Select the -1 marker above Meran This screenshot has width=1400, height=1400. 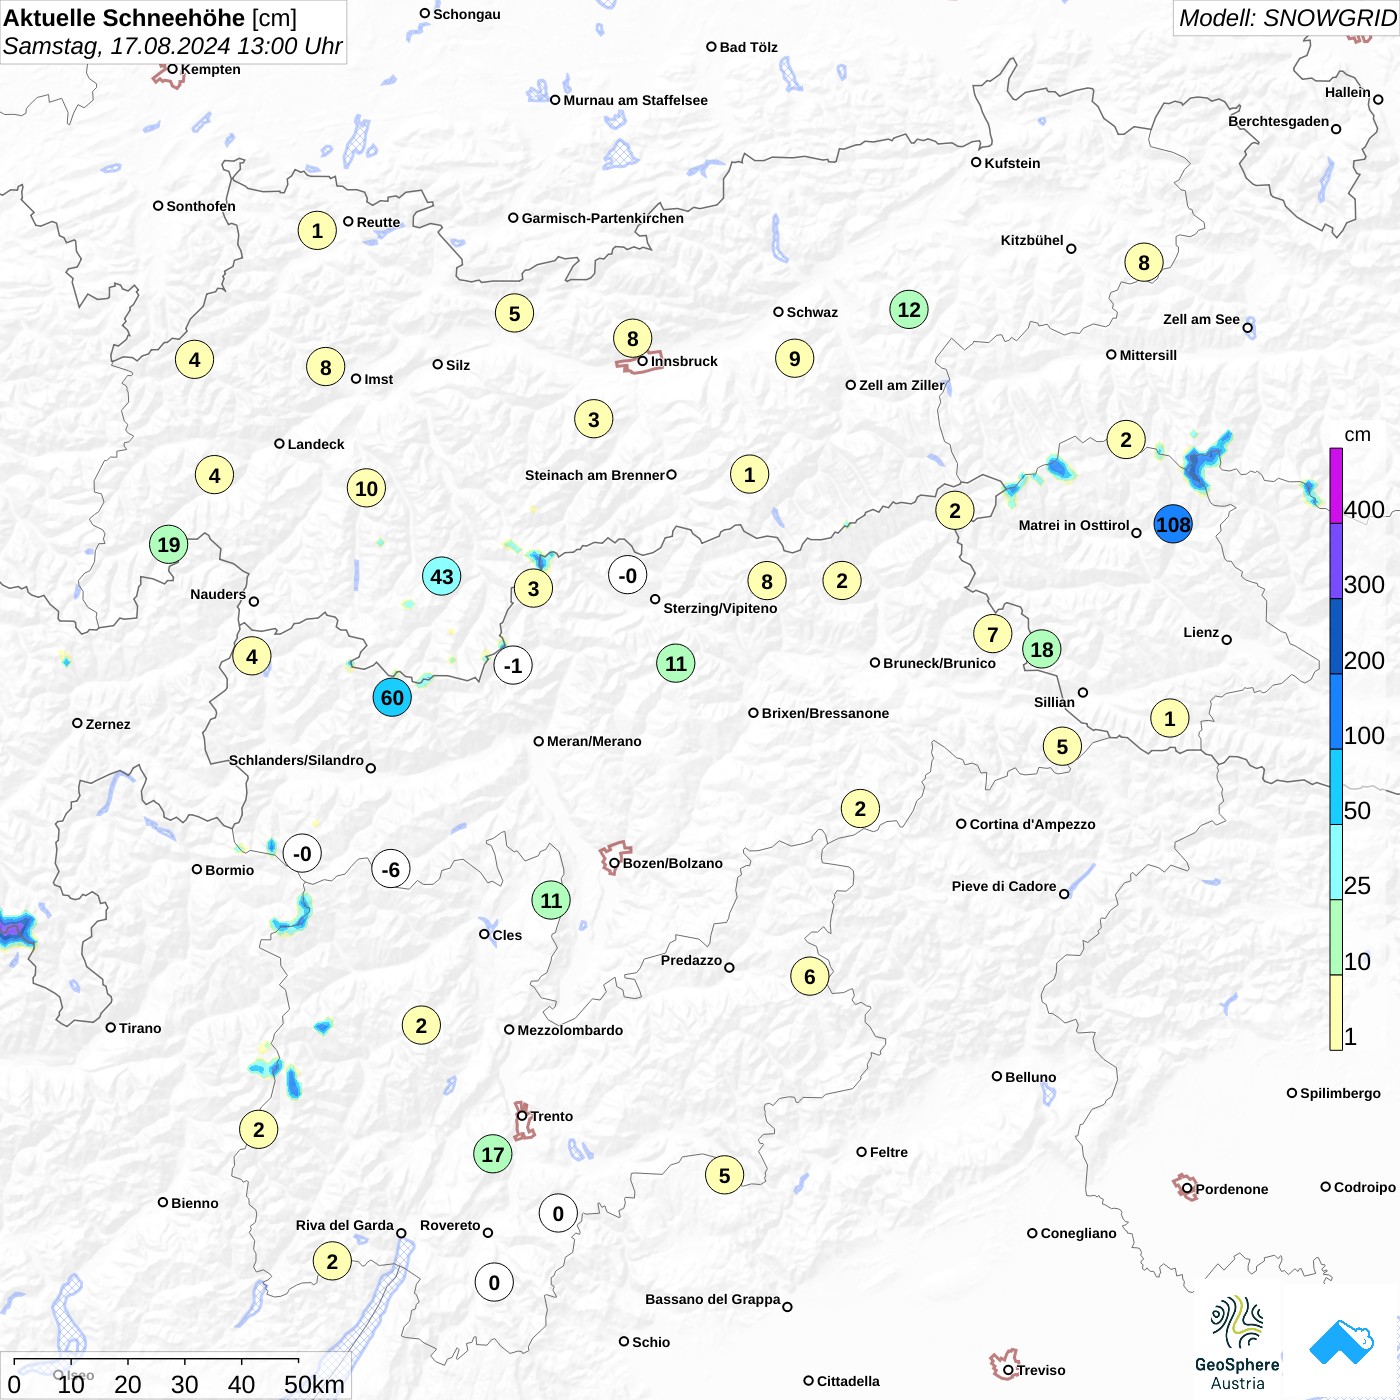513,665
